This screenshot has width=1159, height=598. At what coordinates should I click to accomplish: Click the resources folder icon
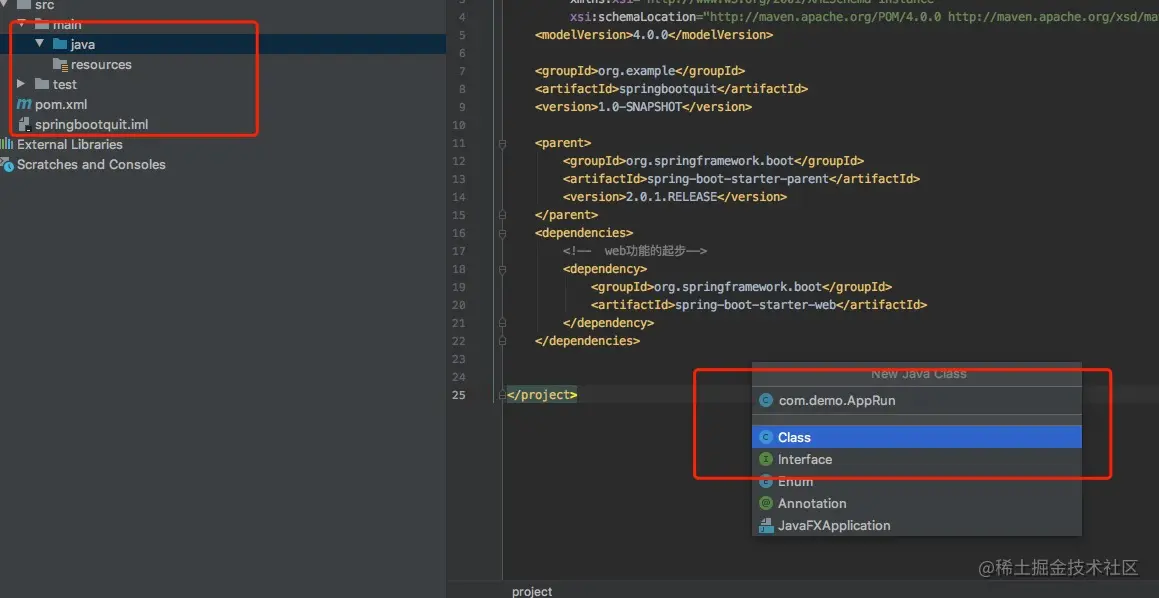60,64
